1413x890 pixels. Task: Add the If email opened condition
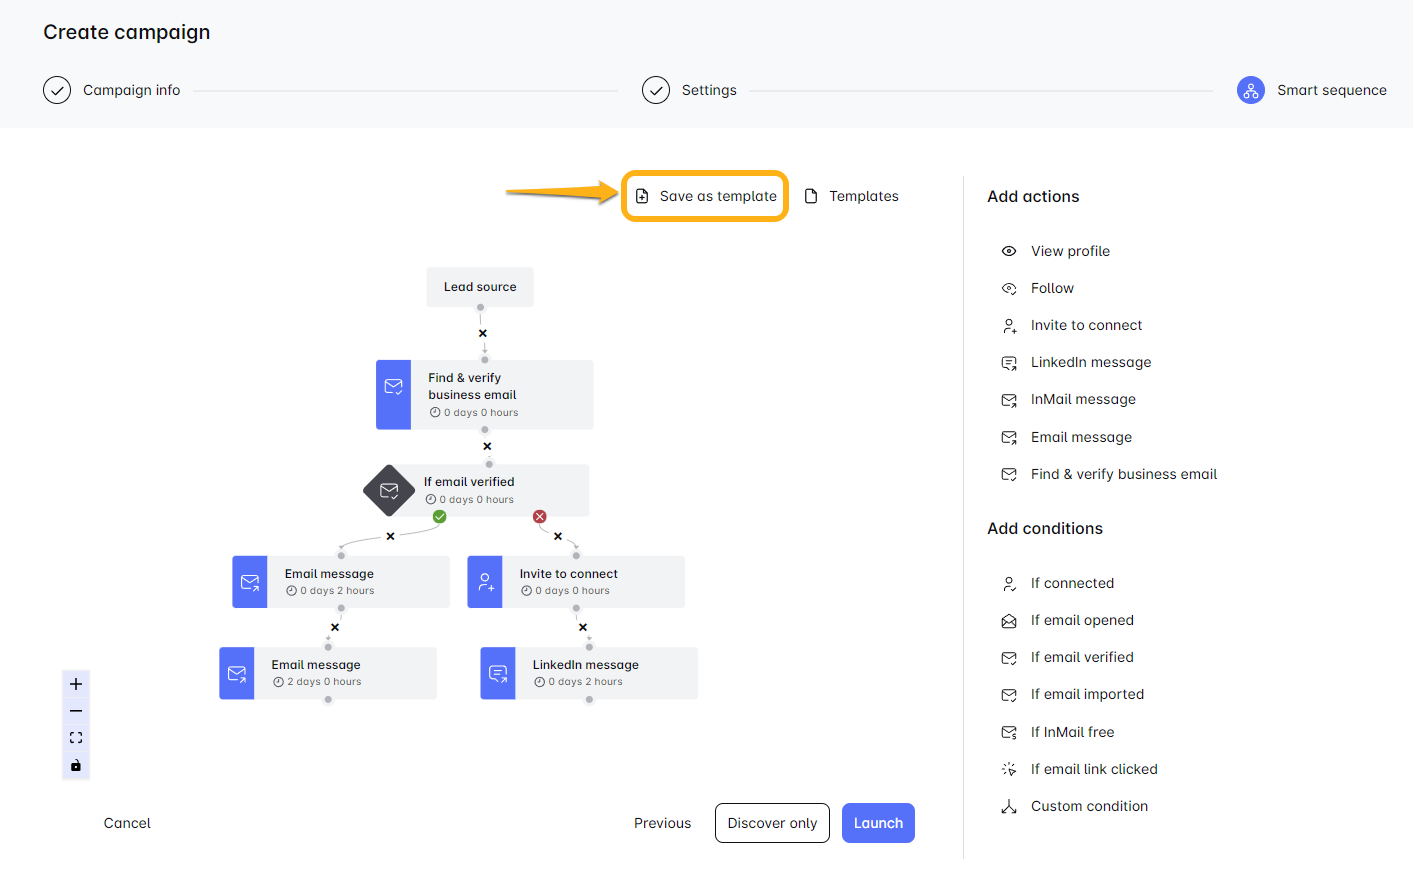pos(1082,620)
